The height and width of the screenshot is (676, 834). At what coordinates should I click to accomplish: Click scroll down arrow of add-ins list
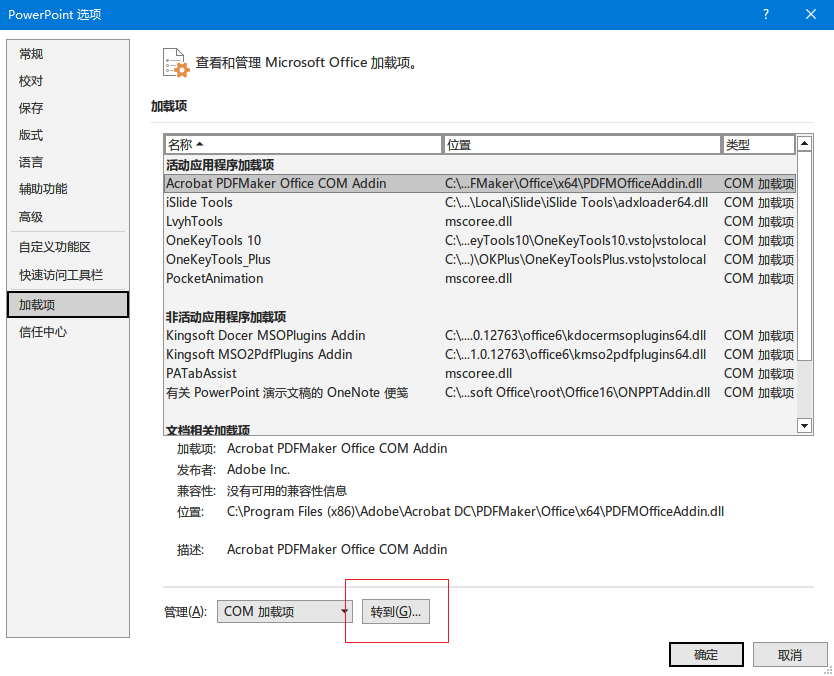pyautogui.click(x=804, y=425)
